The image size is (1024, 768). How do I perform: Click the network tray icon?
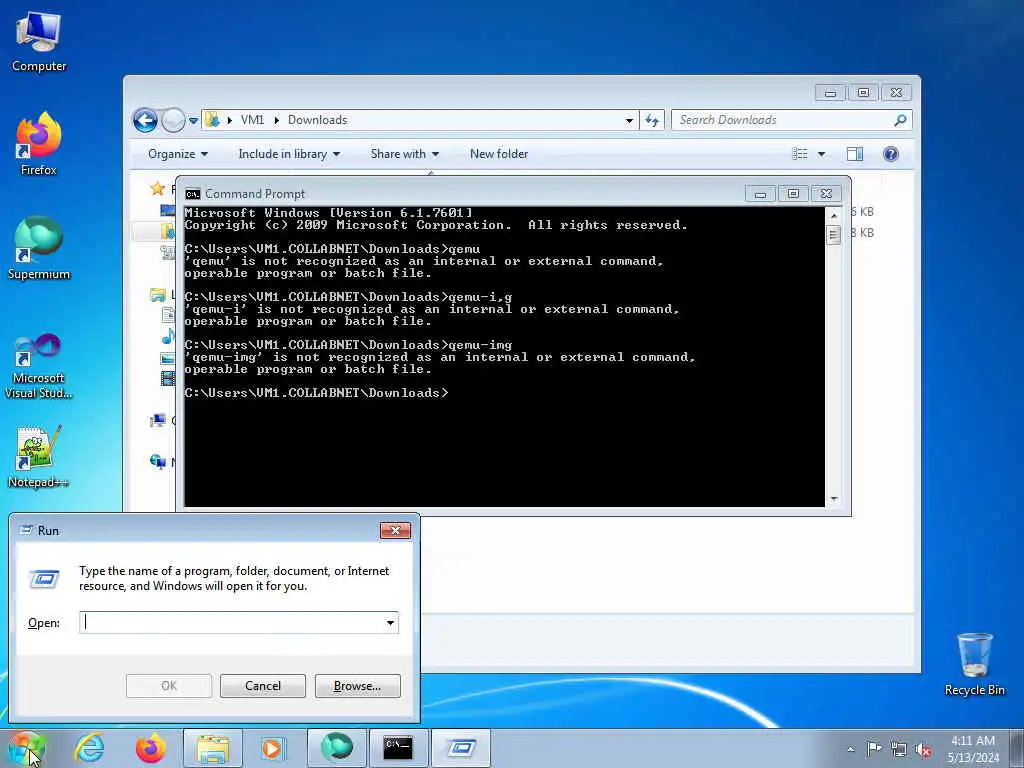pos(899,749)
